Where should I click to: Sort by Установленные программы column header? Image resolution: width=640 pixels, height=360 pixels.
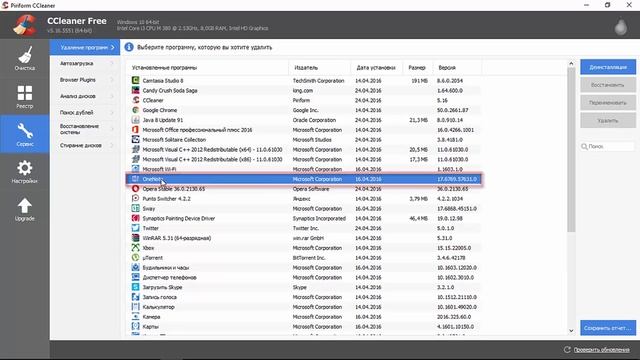(x=207, y=67)
